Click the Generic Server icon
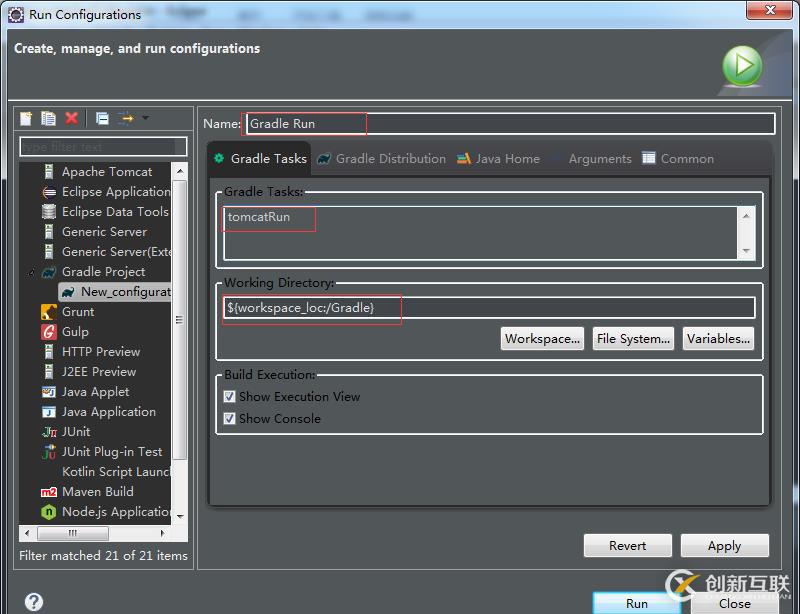The width and height of the screenshot is (800, 614). click(x=49, y=232)
